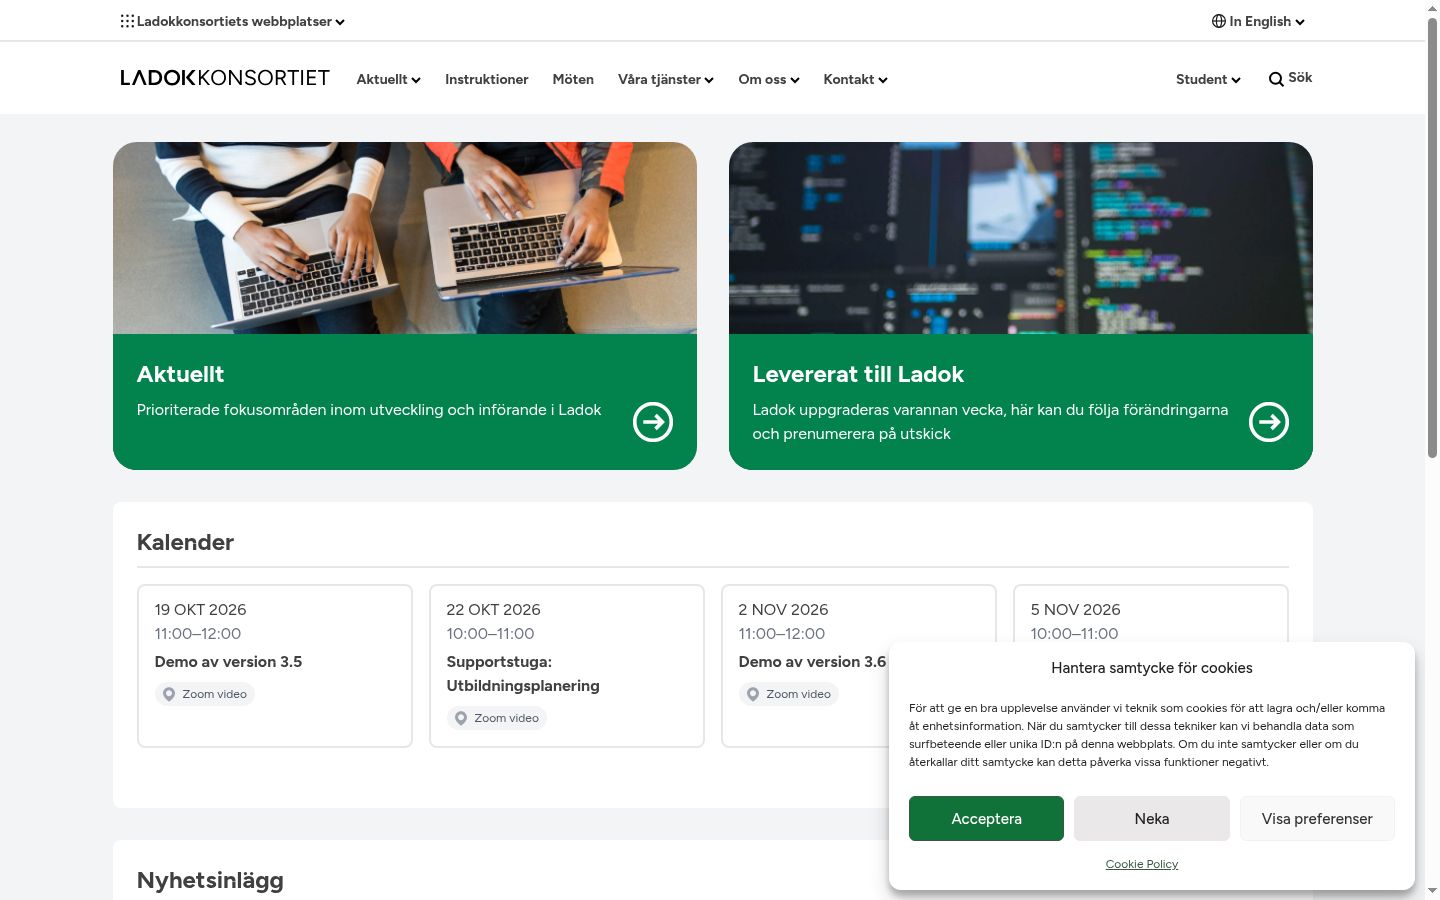Click the Levererat till Ladok heading
The height and width of the screenshot is (900, 1440).
(x=858, y=374)
